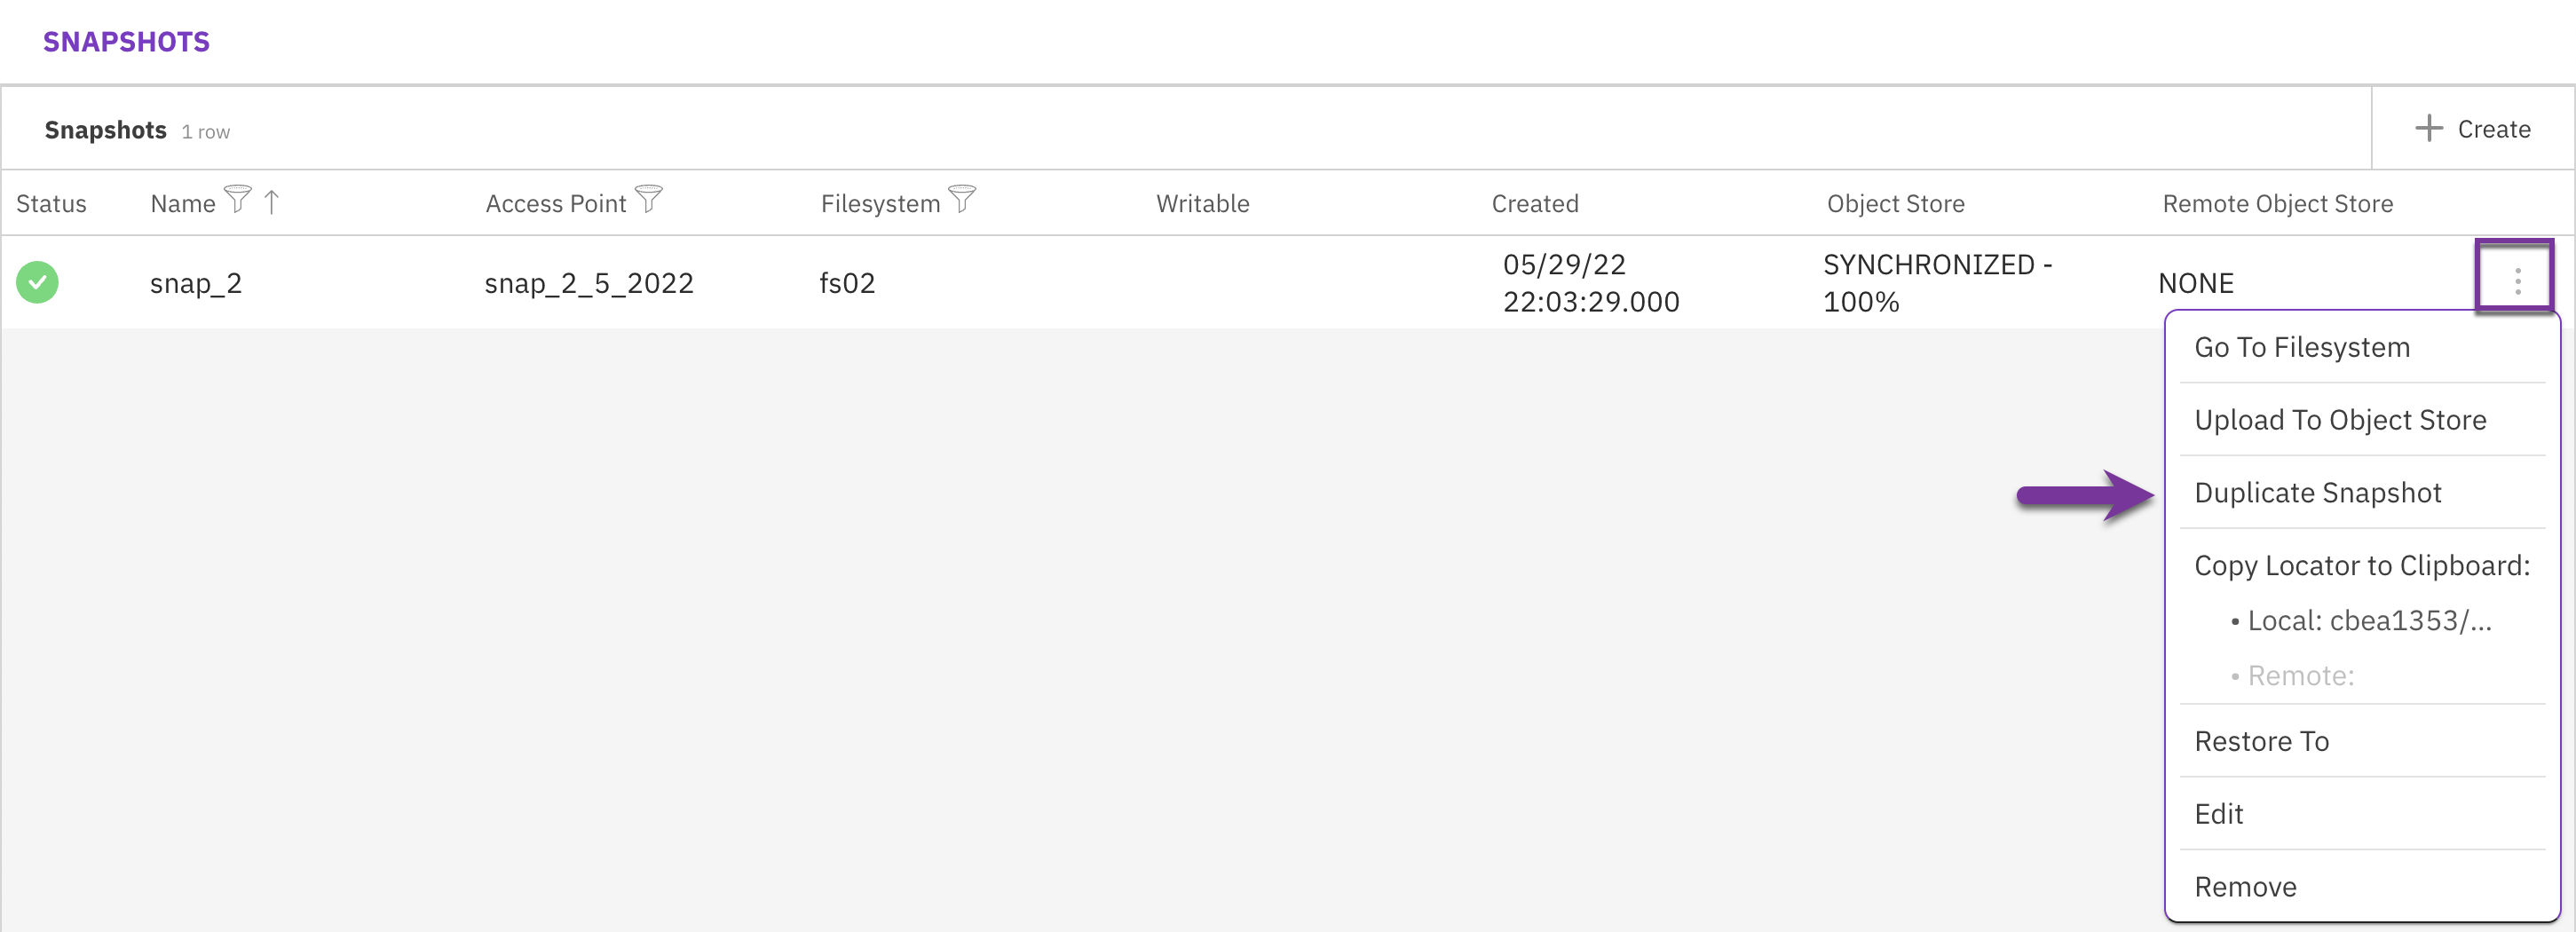Screen dimensions: 2576x932
Task: Open the filter icon on the Access Point column
Action: coord(651,200)
